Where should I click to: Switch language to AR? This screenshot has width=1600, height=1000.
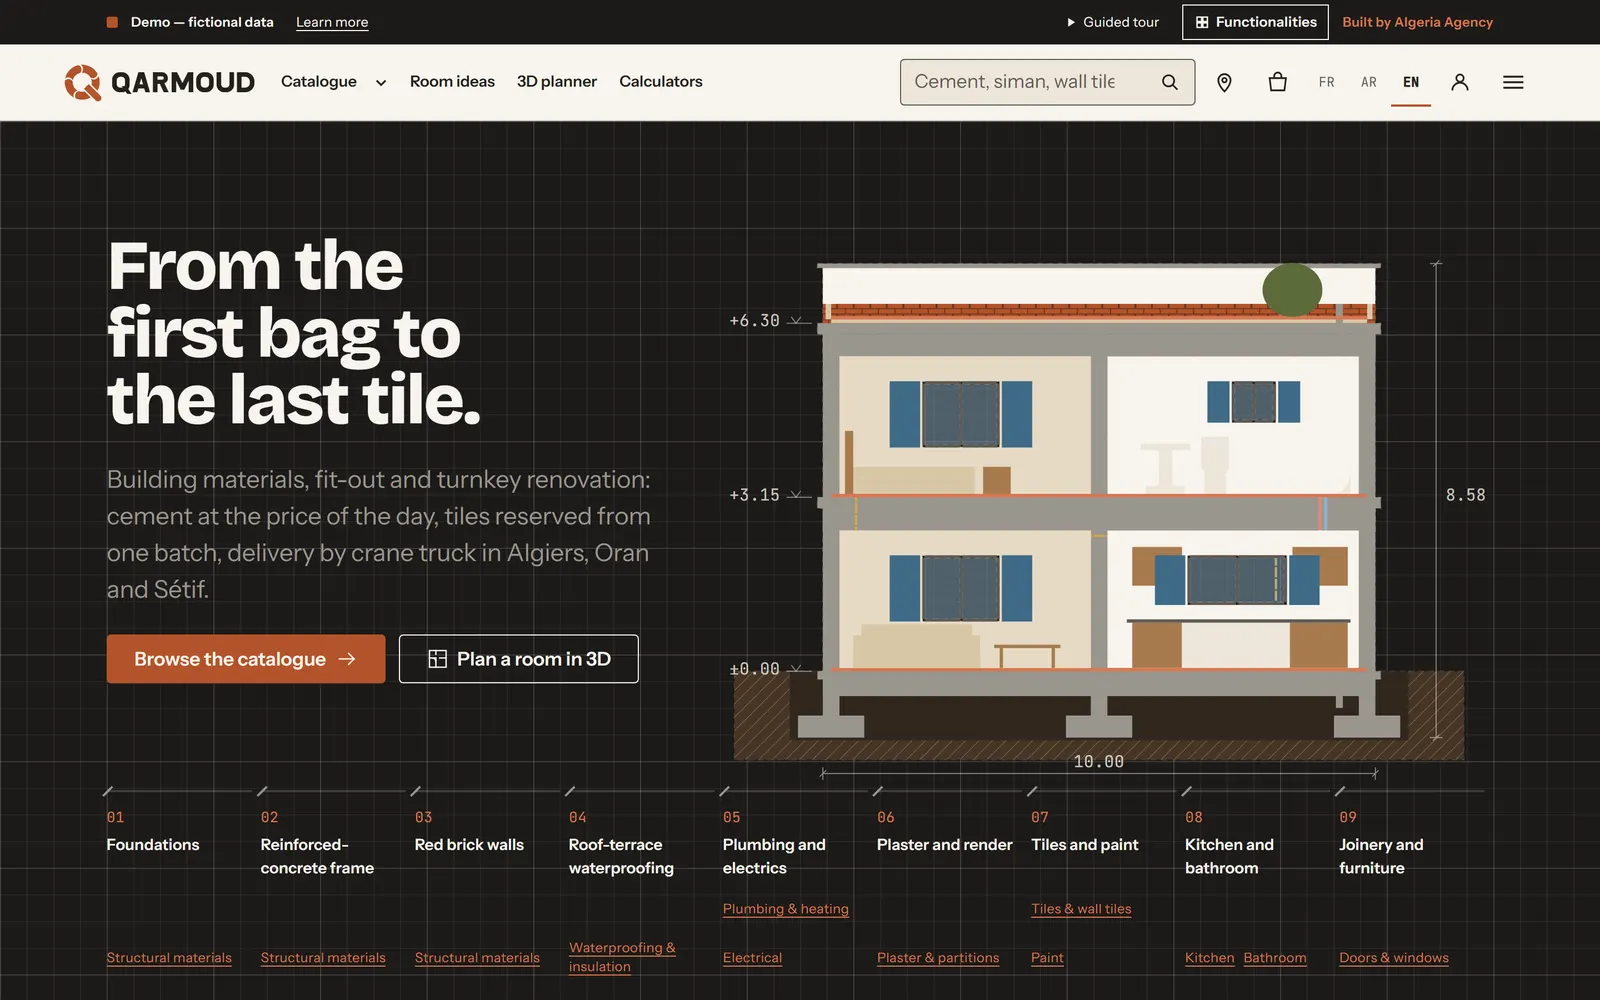click(1369, 82)
